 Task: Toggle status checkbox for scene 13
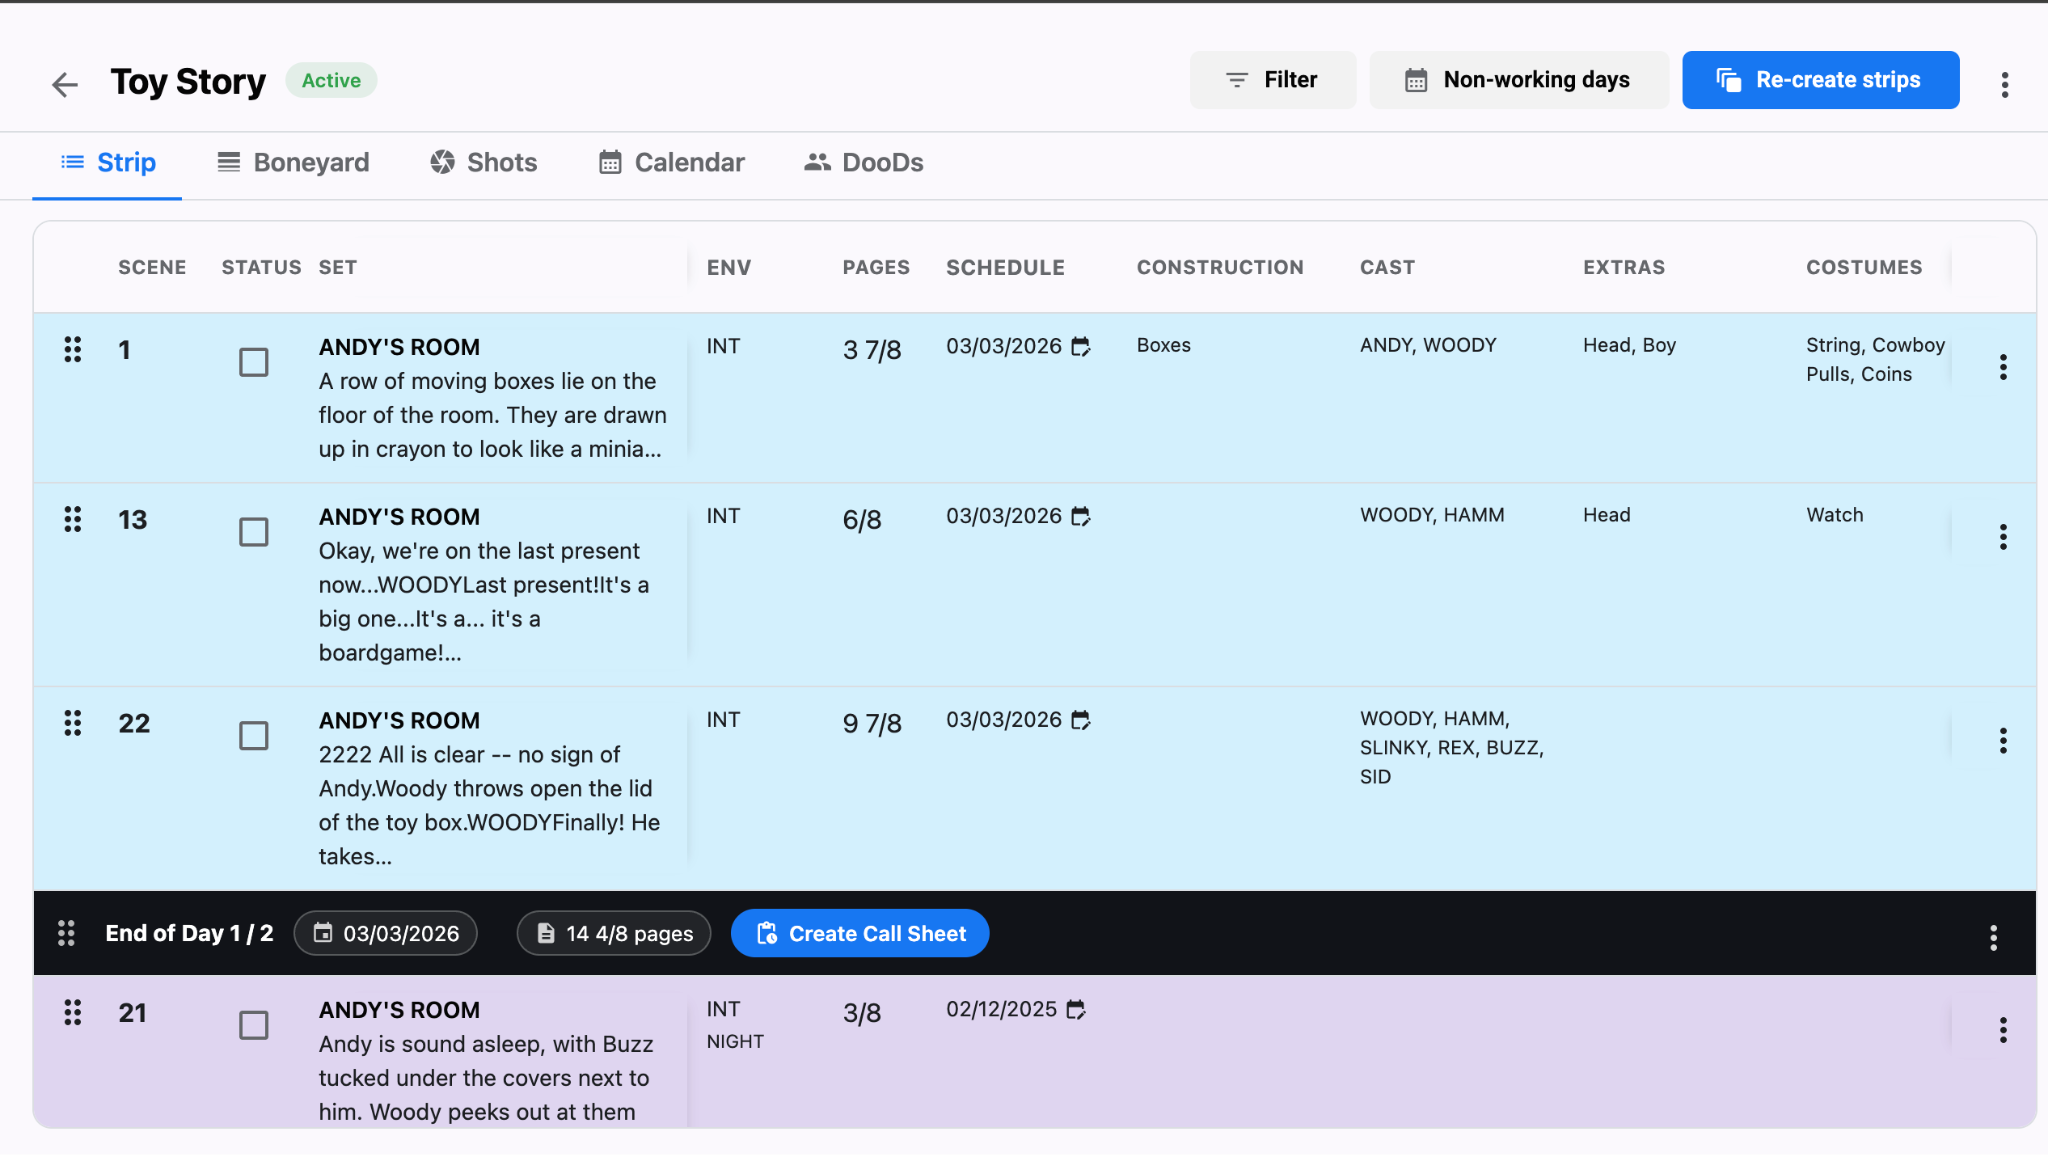click(x=254, y=532)
